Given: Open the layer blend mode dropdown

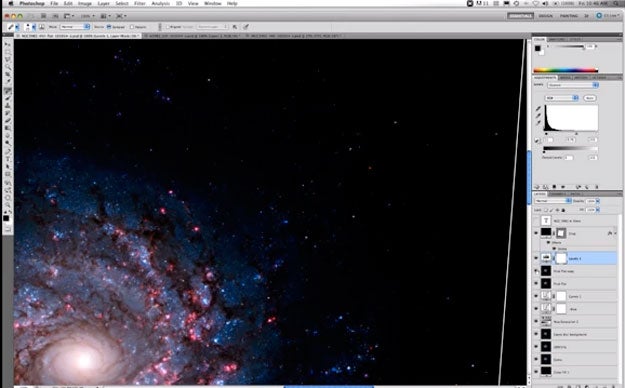Looking at the screenshot, I should [x=552, y=201].
